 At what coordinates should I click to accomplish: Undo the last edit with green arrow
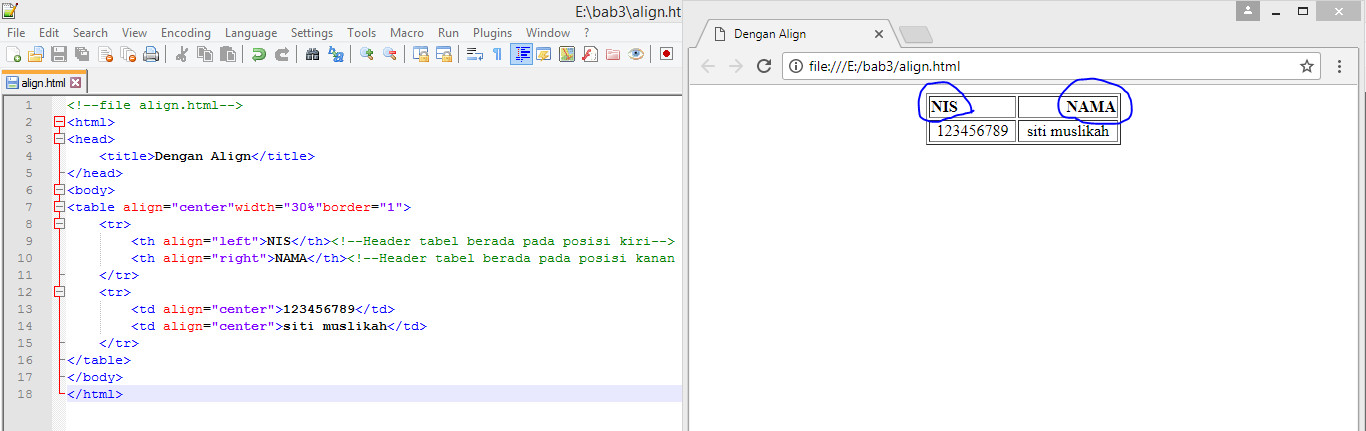tap(259, 54)
